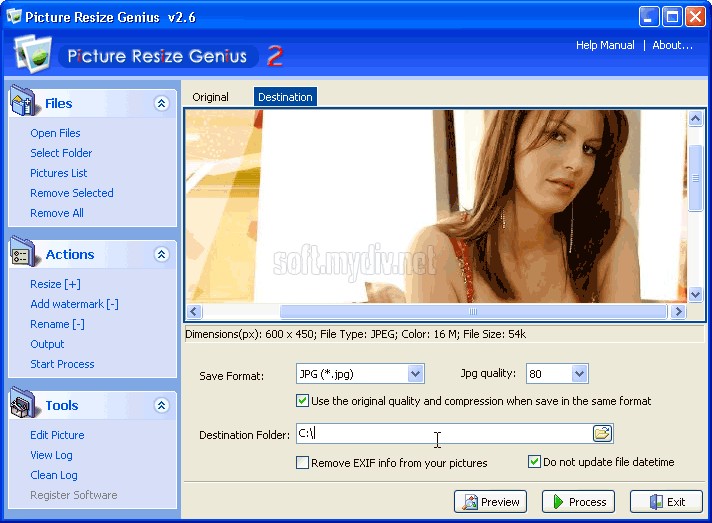Open the Rename [-] action
The height and width of the screenshot is (523, 712).
(57, 324)
